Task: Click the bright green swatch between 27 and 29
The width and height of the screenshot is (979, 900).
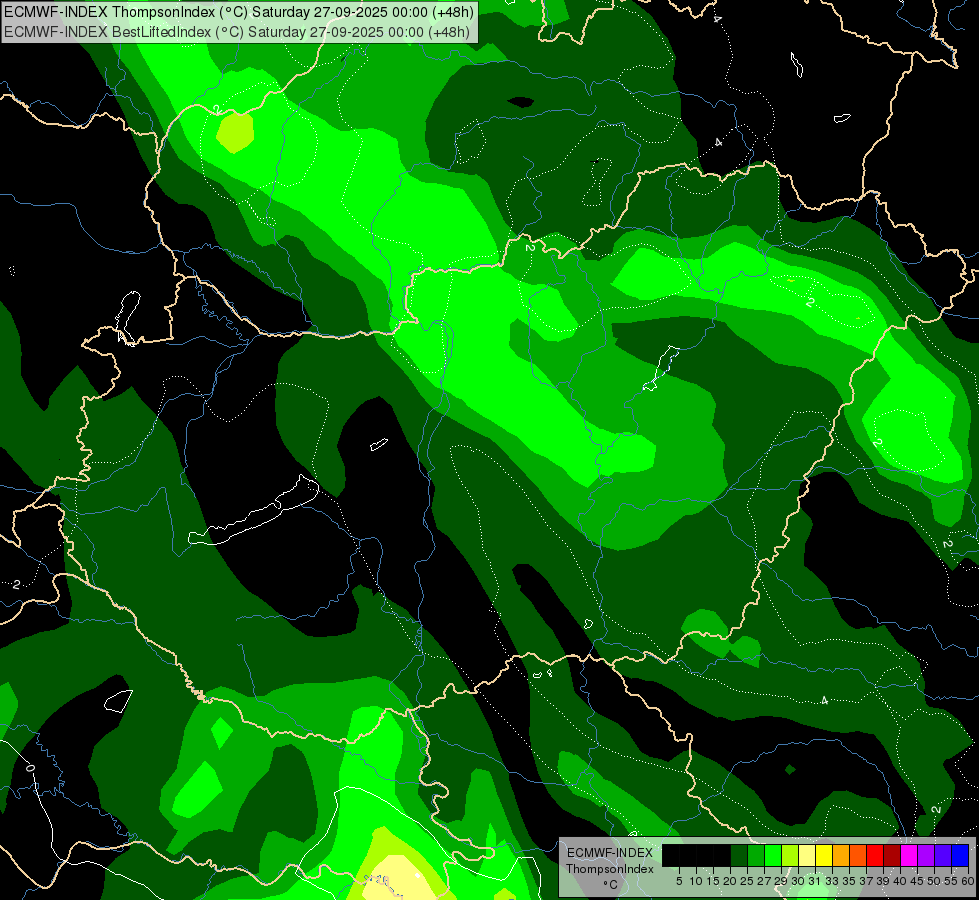Action: 773,855
